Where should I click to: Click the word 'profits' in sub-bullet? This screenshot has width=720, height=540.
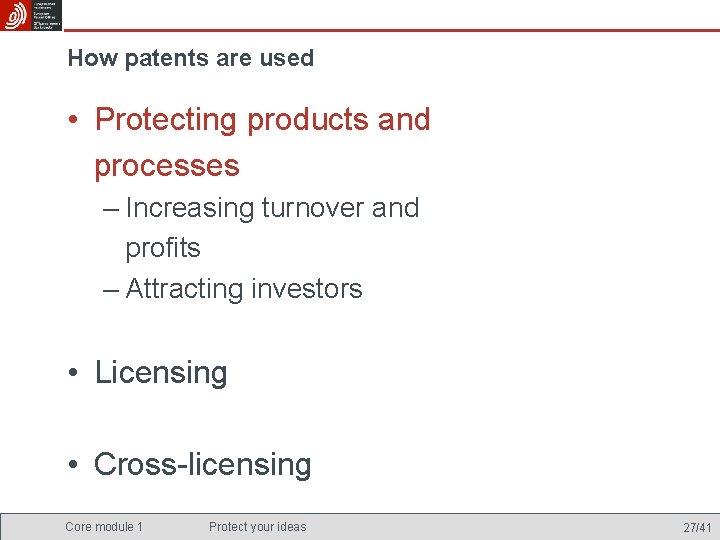click(x=163, y=248)
